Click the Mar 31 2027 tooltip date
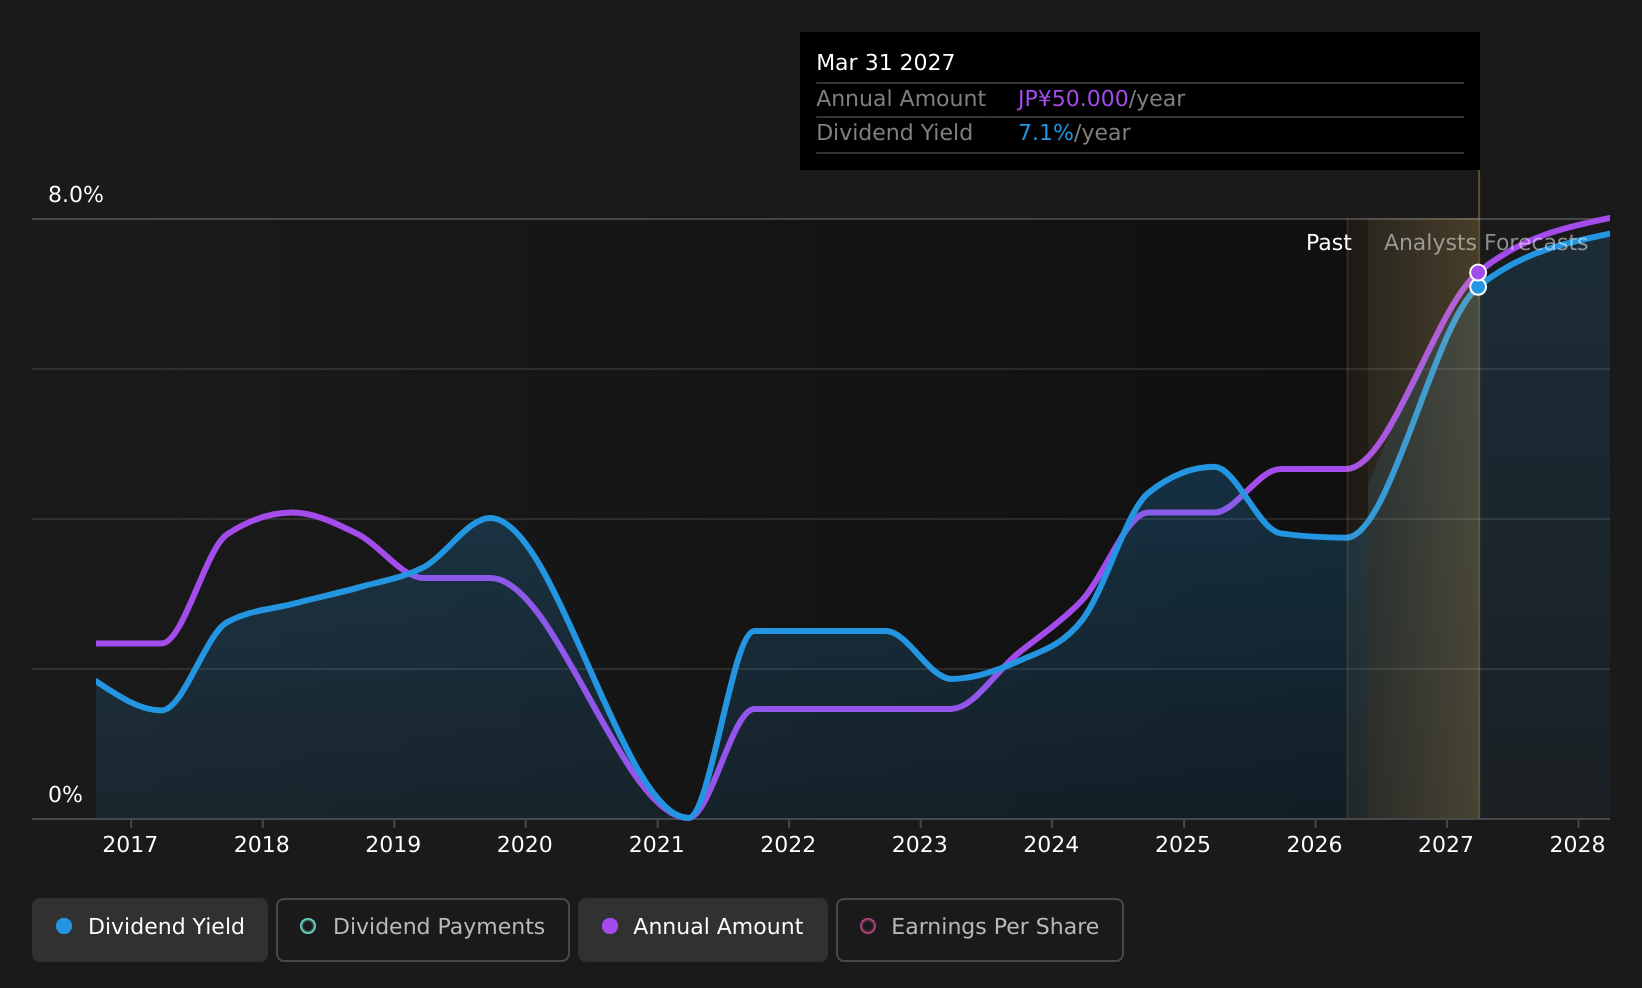The width and height of the screenshot is (1642, 988). tap(886, 63)
